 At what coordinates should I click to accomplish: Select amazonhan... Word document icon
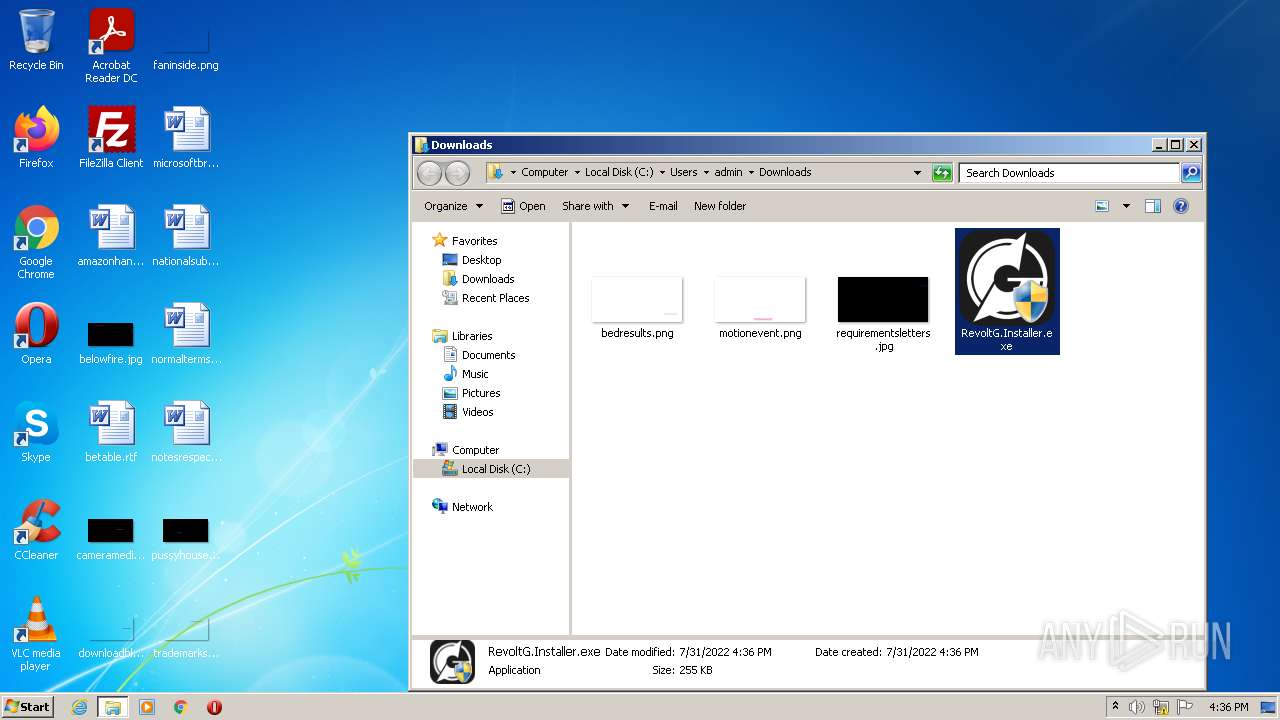tap(111, 236)
